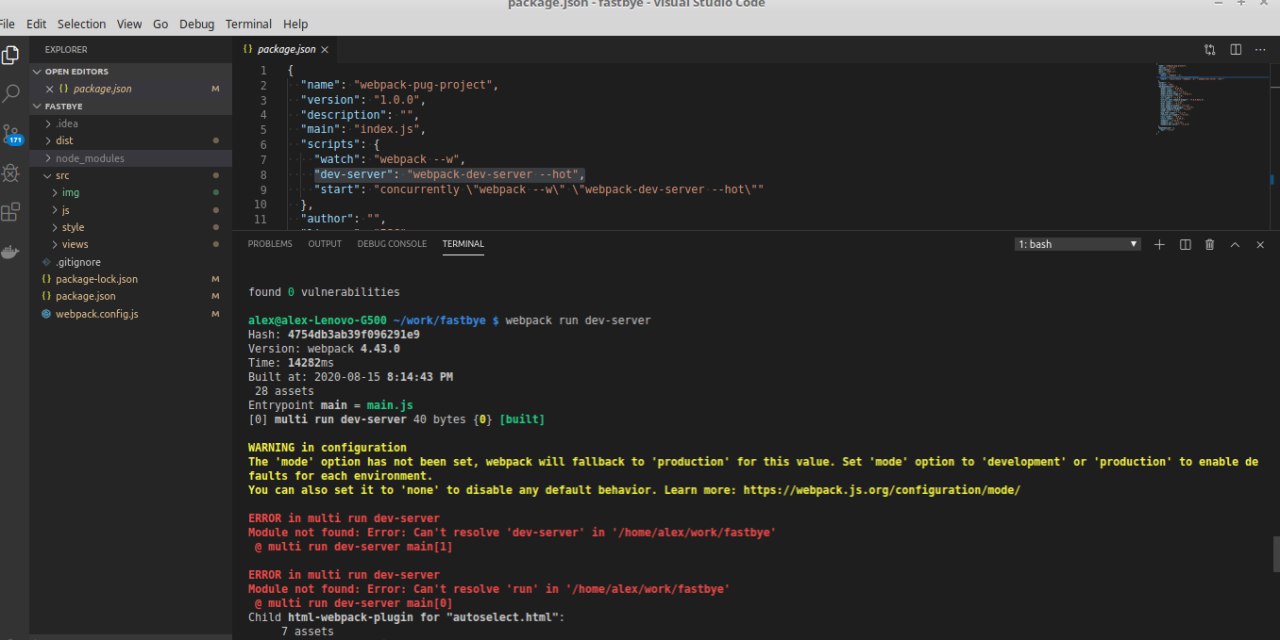This screenshot has width=1280, height=640.
Task: Open Source Control view with 171 badge
Action: (x=11, y=133)
